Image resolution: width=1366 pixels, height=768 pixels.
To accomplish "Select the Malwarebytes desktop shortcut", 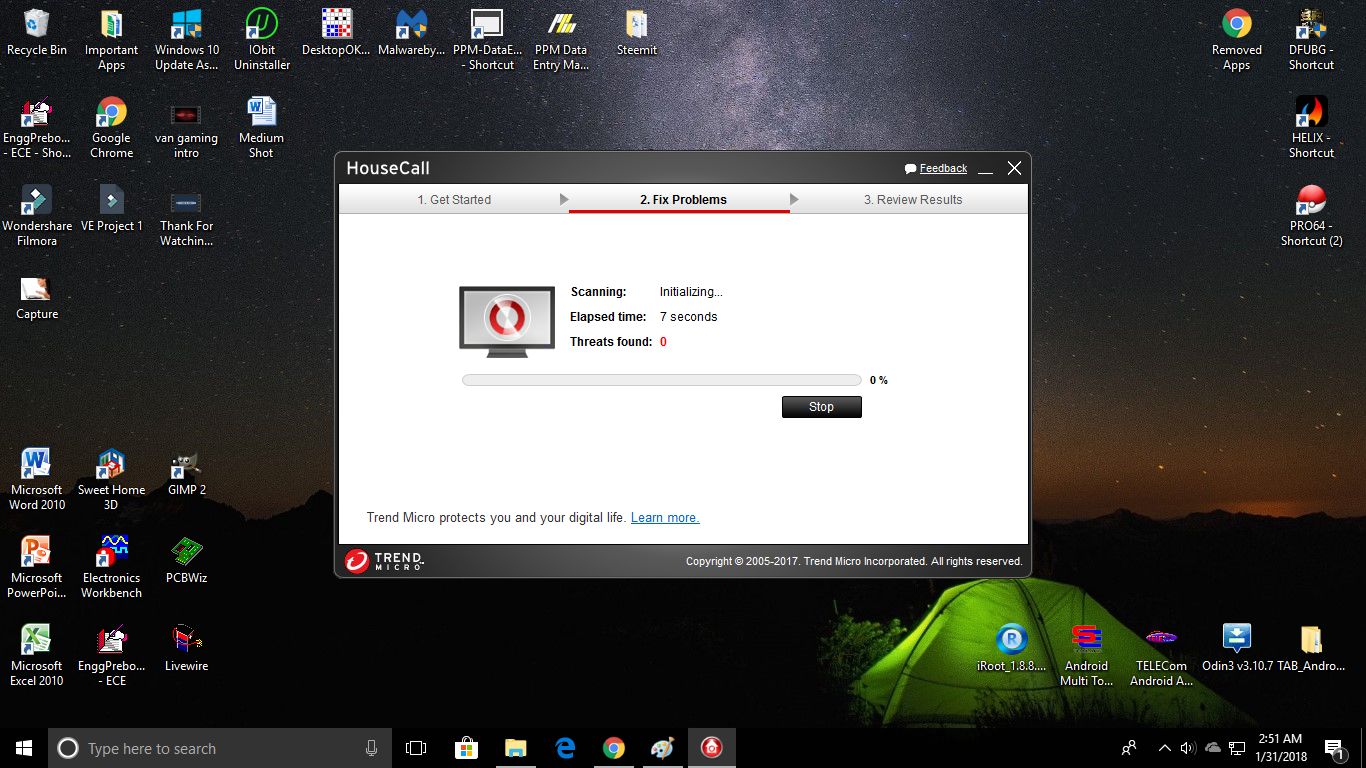I will coord(412,32).
